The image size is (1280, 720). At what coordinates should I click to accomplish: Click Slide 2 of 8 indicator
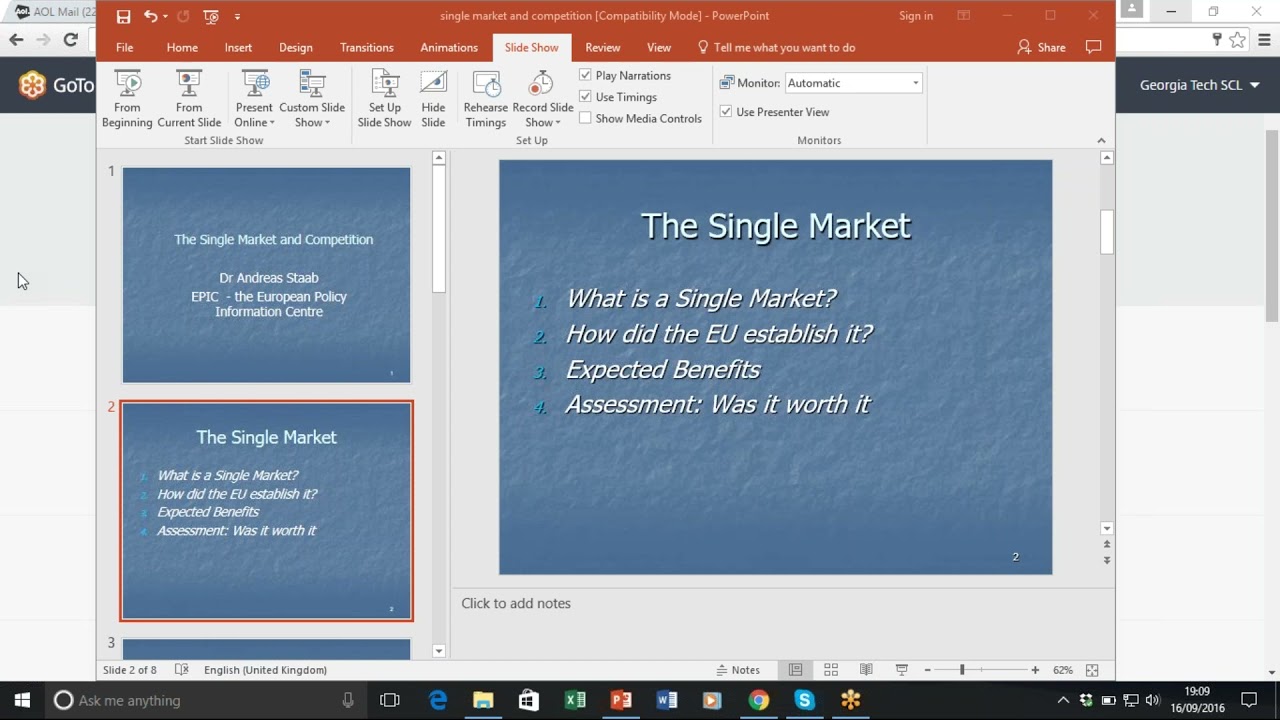[x=130, y=670]
